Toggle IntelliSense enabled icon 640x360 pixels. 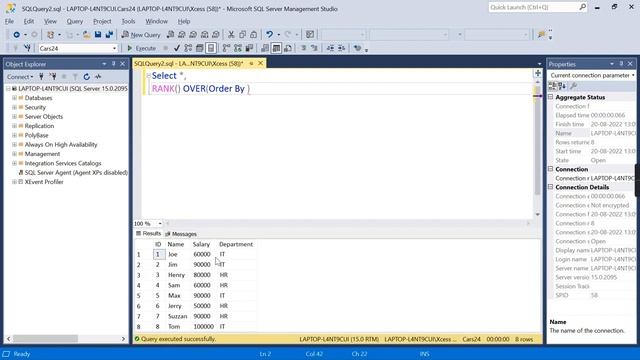coord(211,48)
